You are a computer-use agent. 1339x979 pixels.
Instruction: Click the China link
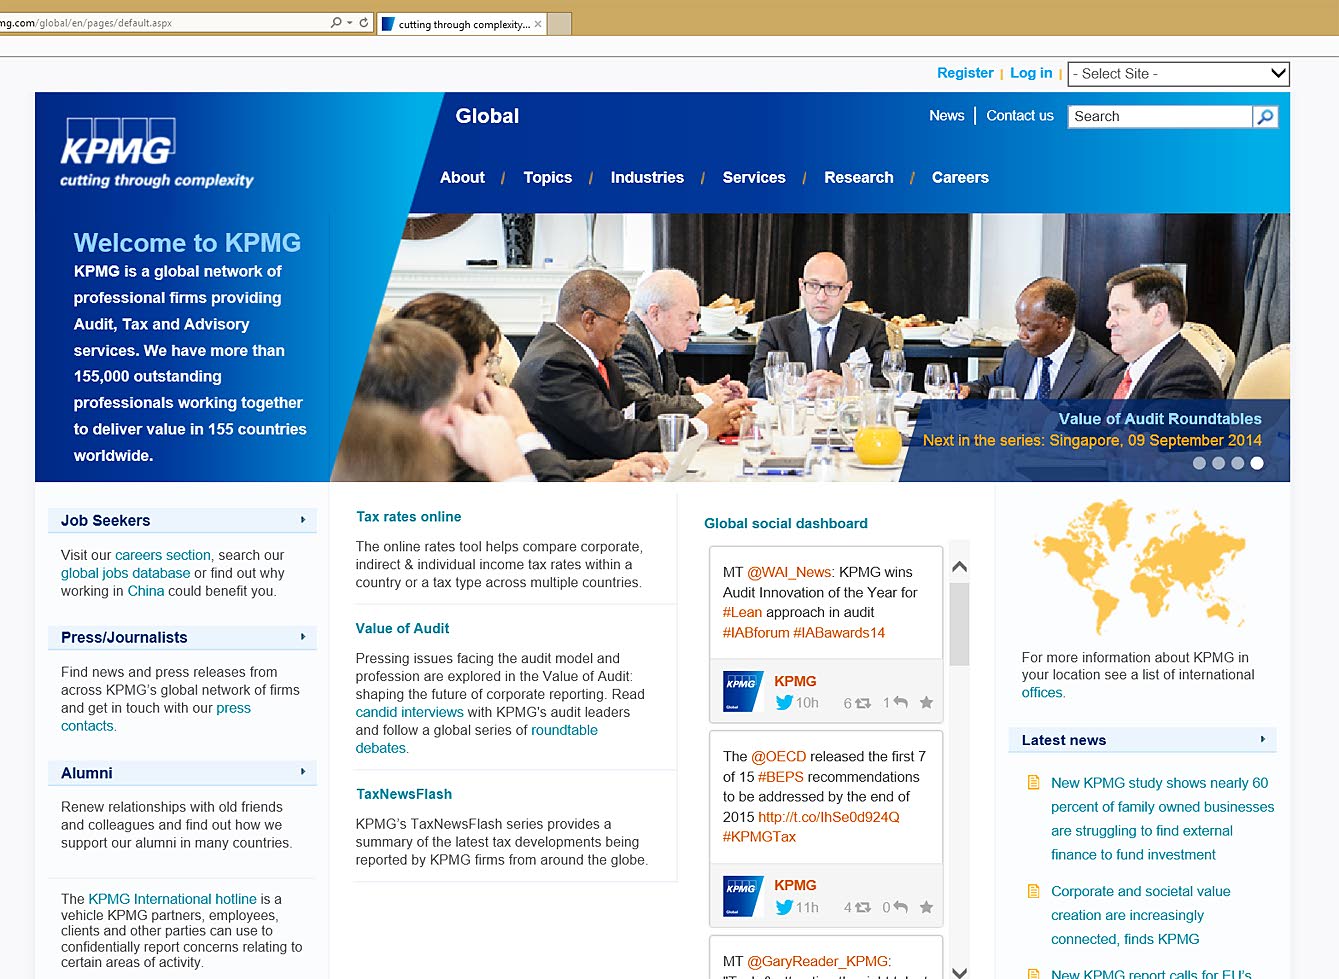146,591
